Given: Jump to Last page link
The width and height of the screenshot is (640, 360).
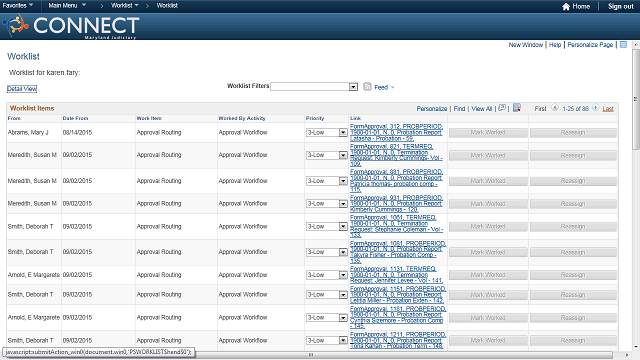Looking at the screenshot, I should [x=608, y=109].
